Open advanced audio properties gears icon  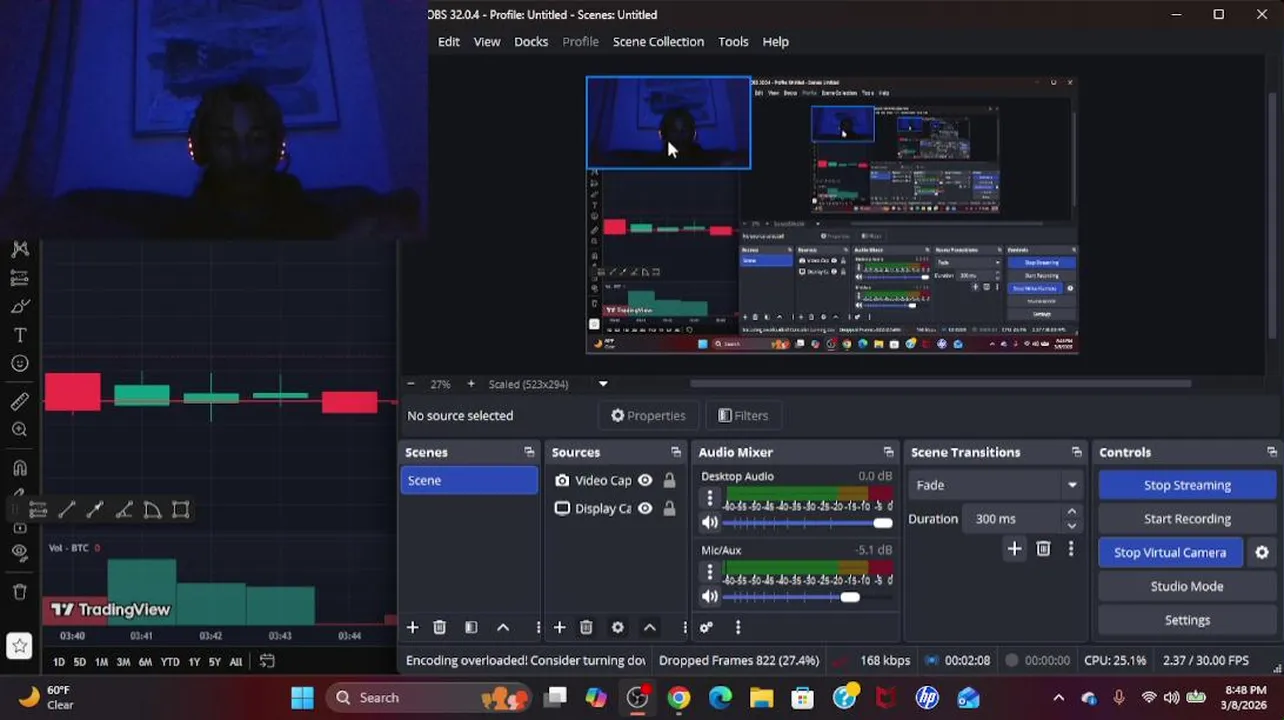click(706, 627)
